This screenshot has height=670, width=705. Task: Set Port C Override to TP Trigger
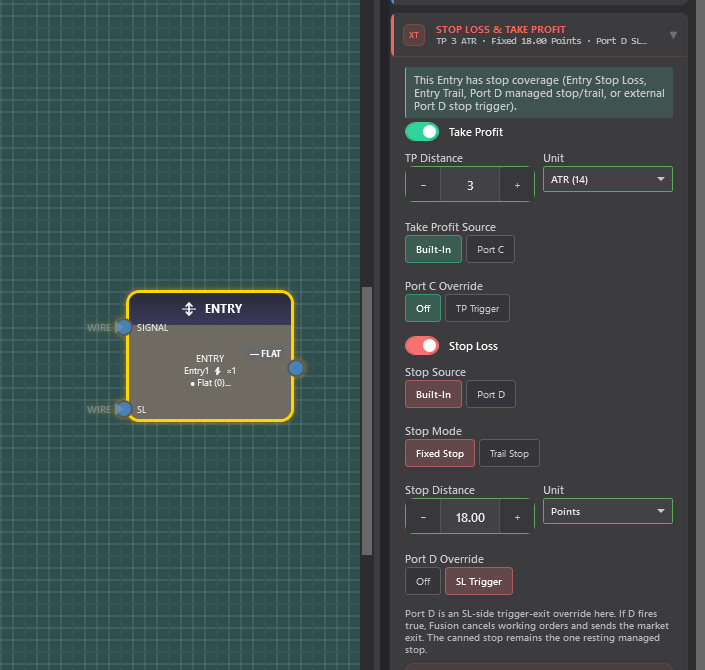pyautogui.click(x=477, y=308)
